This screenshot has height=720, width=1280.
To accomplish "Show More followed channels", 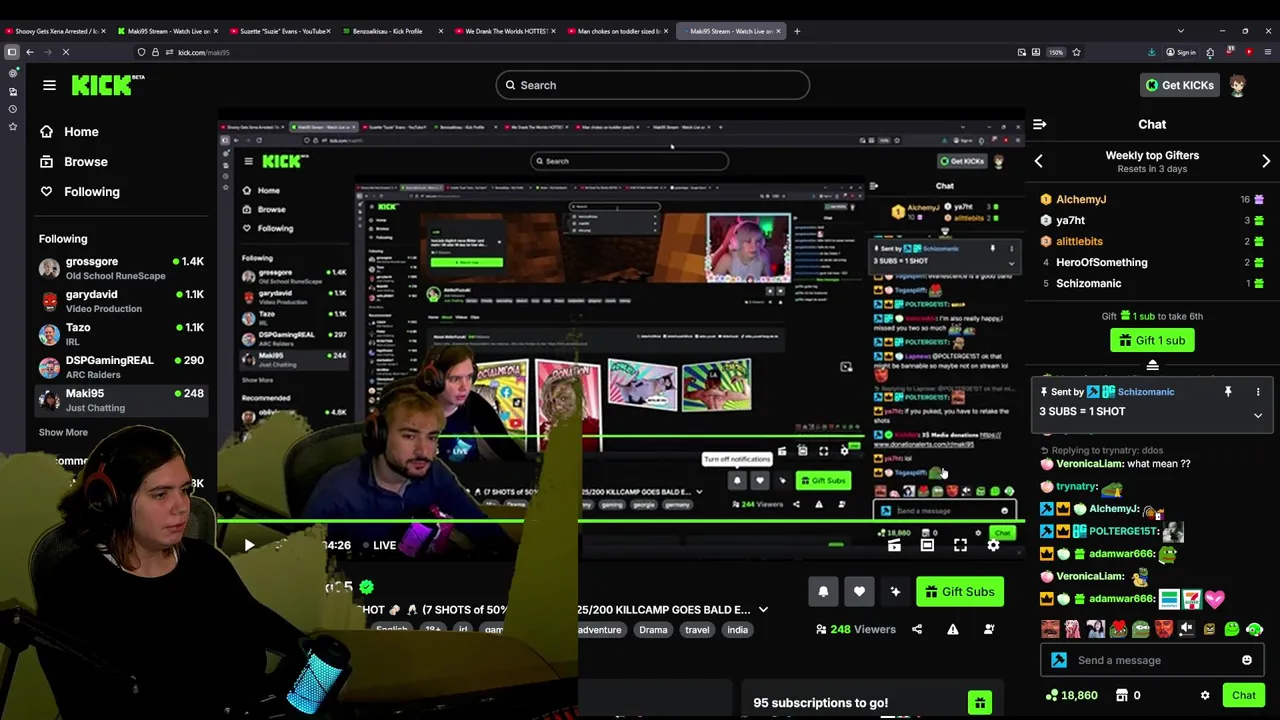I will pos(63,432).
